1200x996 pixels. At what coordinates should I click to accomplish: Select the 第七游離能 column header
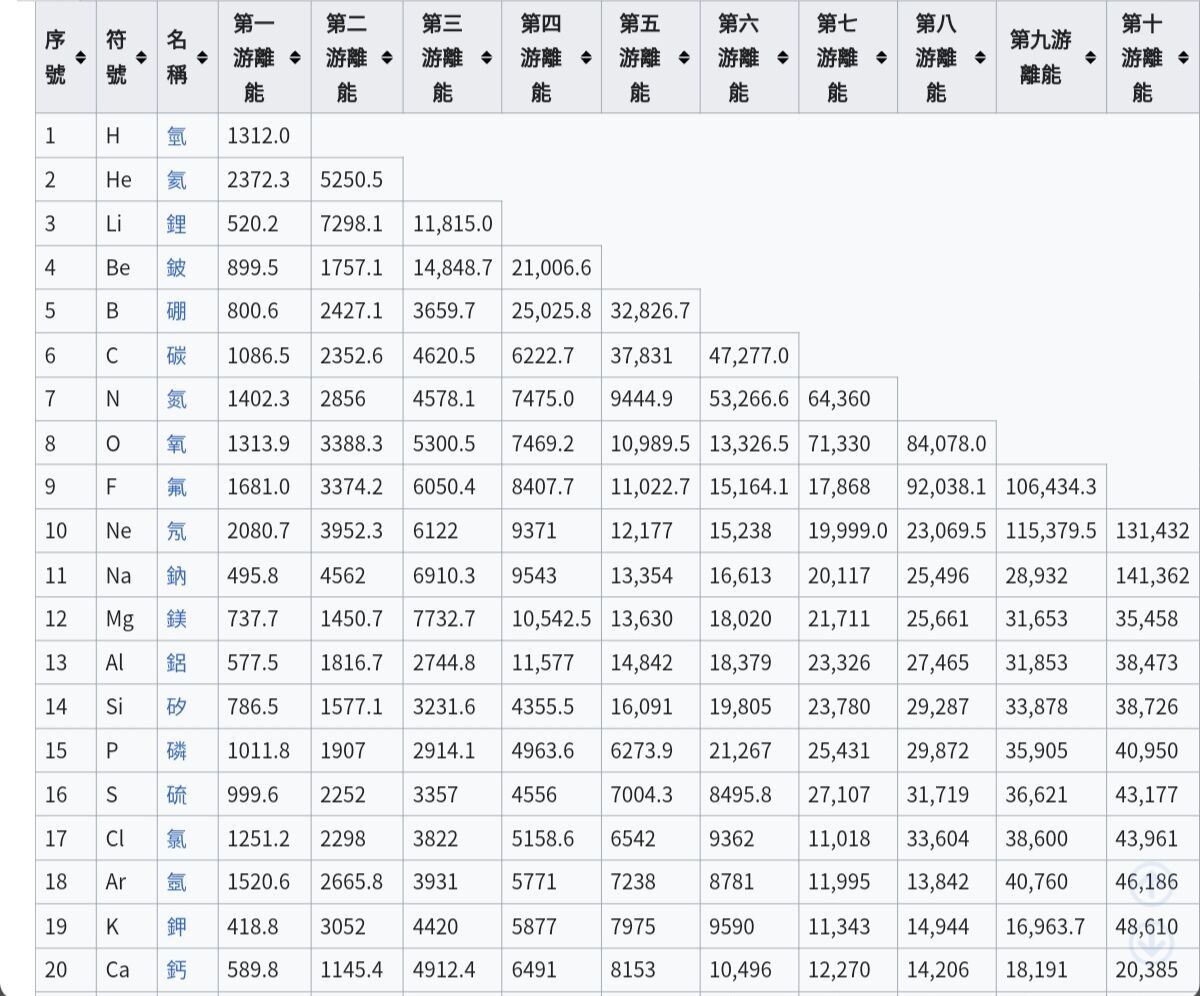point(838,58)
